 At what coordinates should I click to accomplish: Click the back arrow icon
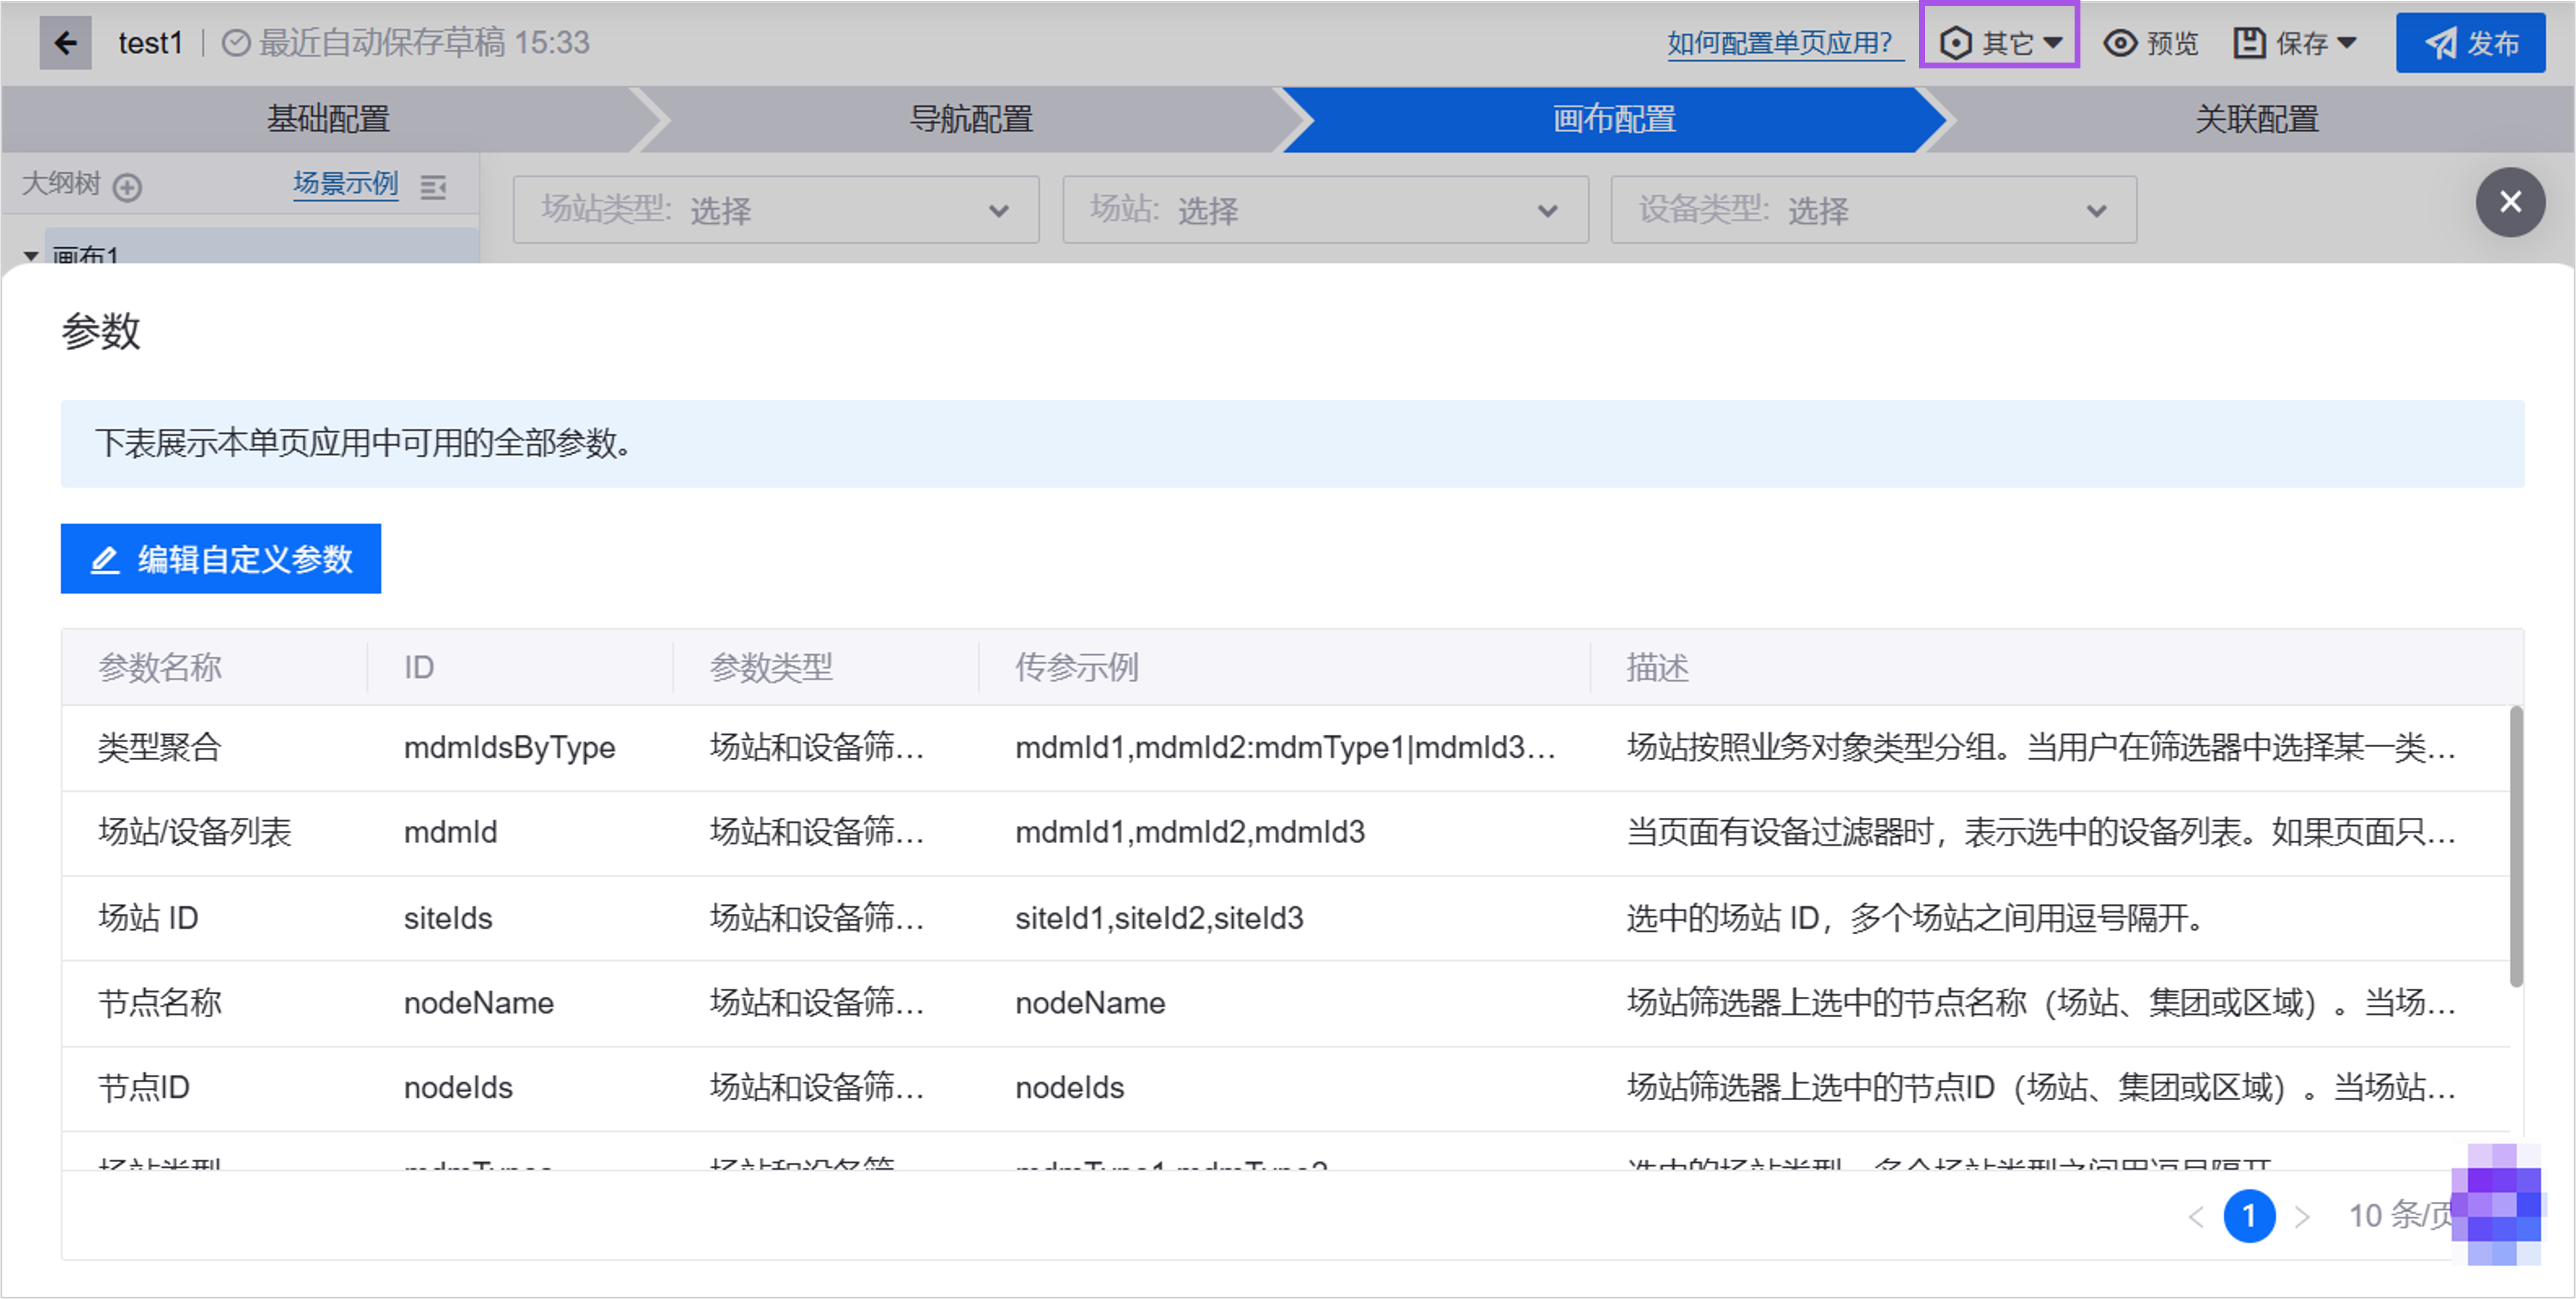[65, 43]
